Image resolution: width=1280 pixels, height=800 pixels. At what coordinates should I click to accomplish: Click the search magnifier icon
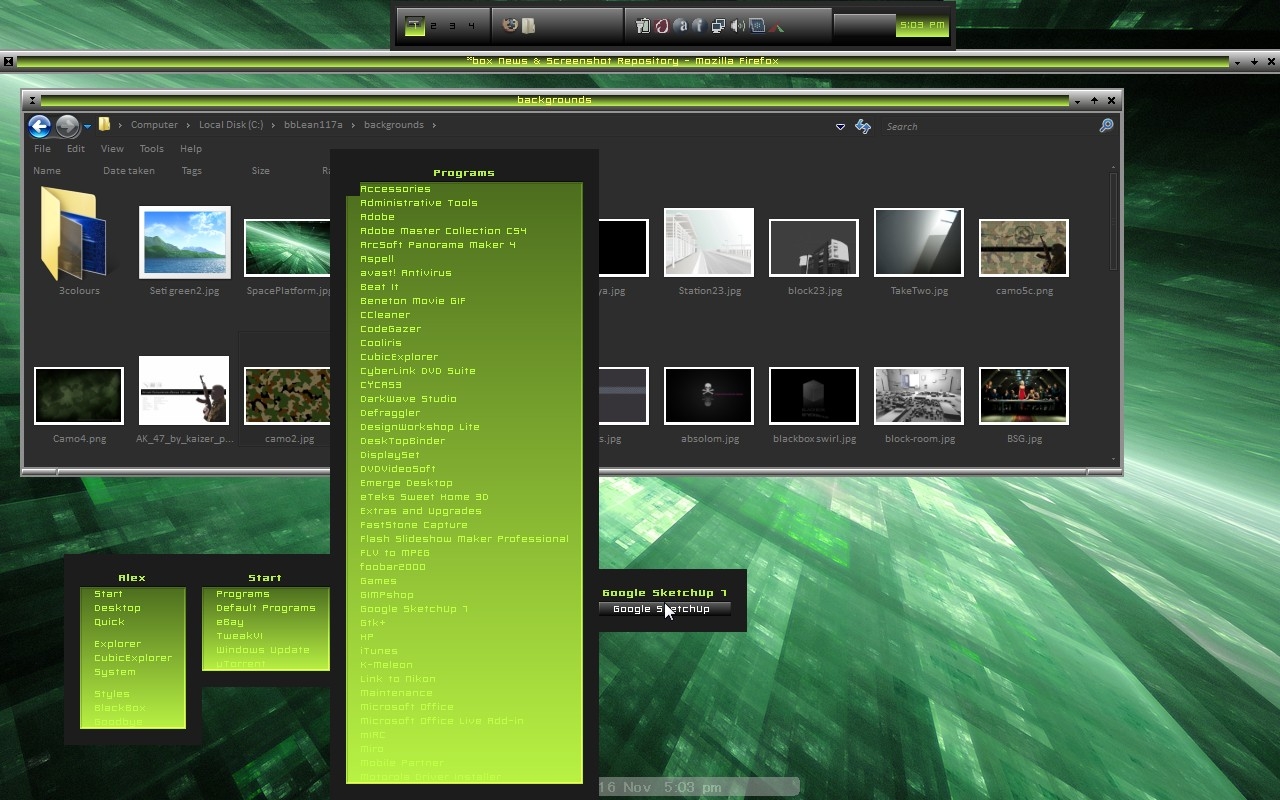[x=1106, y=126]
